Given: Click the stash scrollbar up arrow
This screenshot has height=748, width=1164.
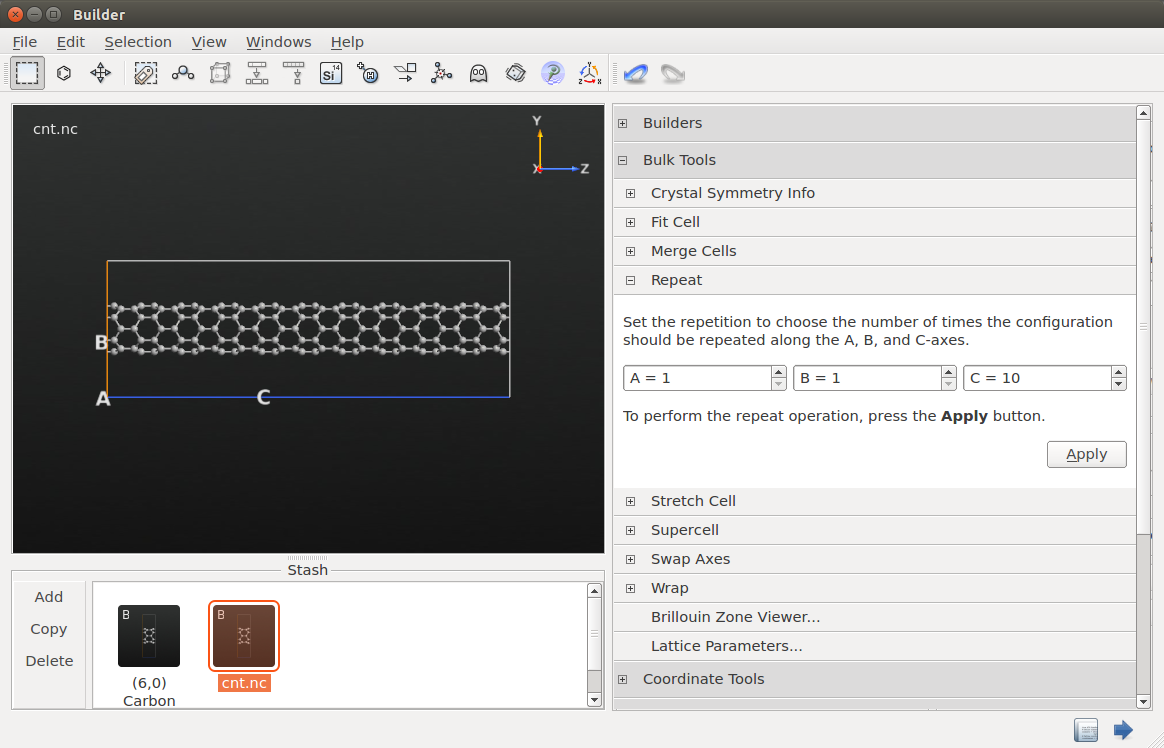Looking at the screenshot, I should coord(594,591).
